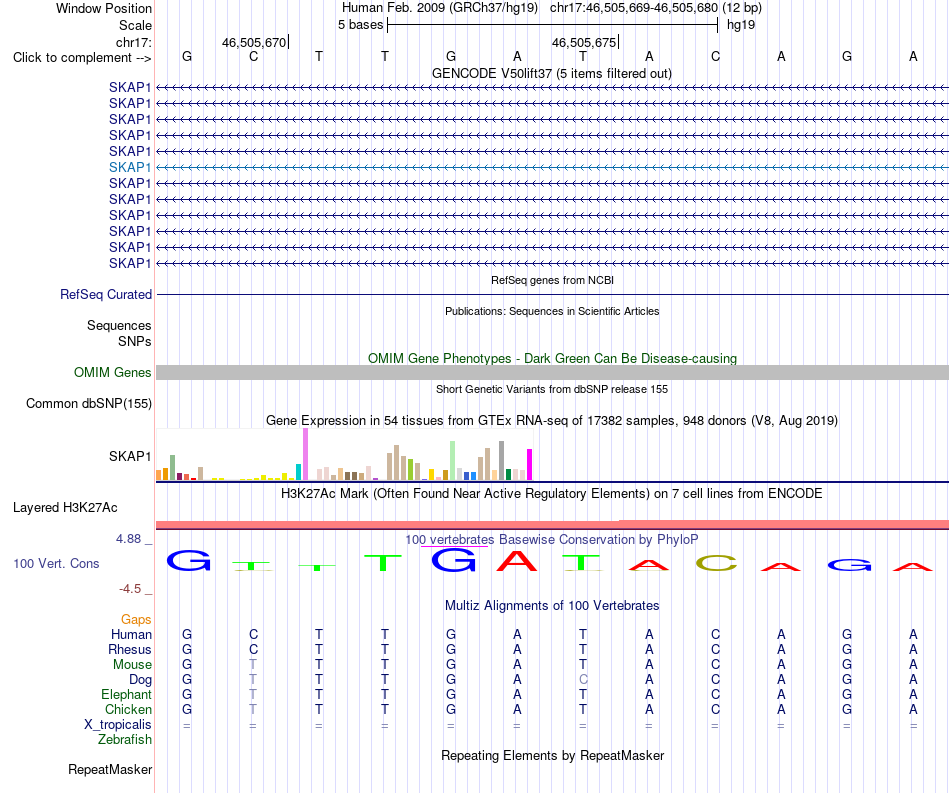
Task: Click the grey OMIM Genes item bar
Action: pos(552,373)
